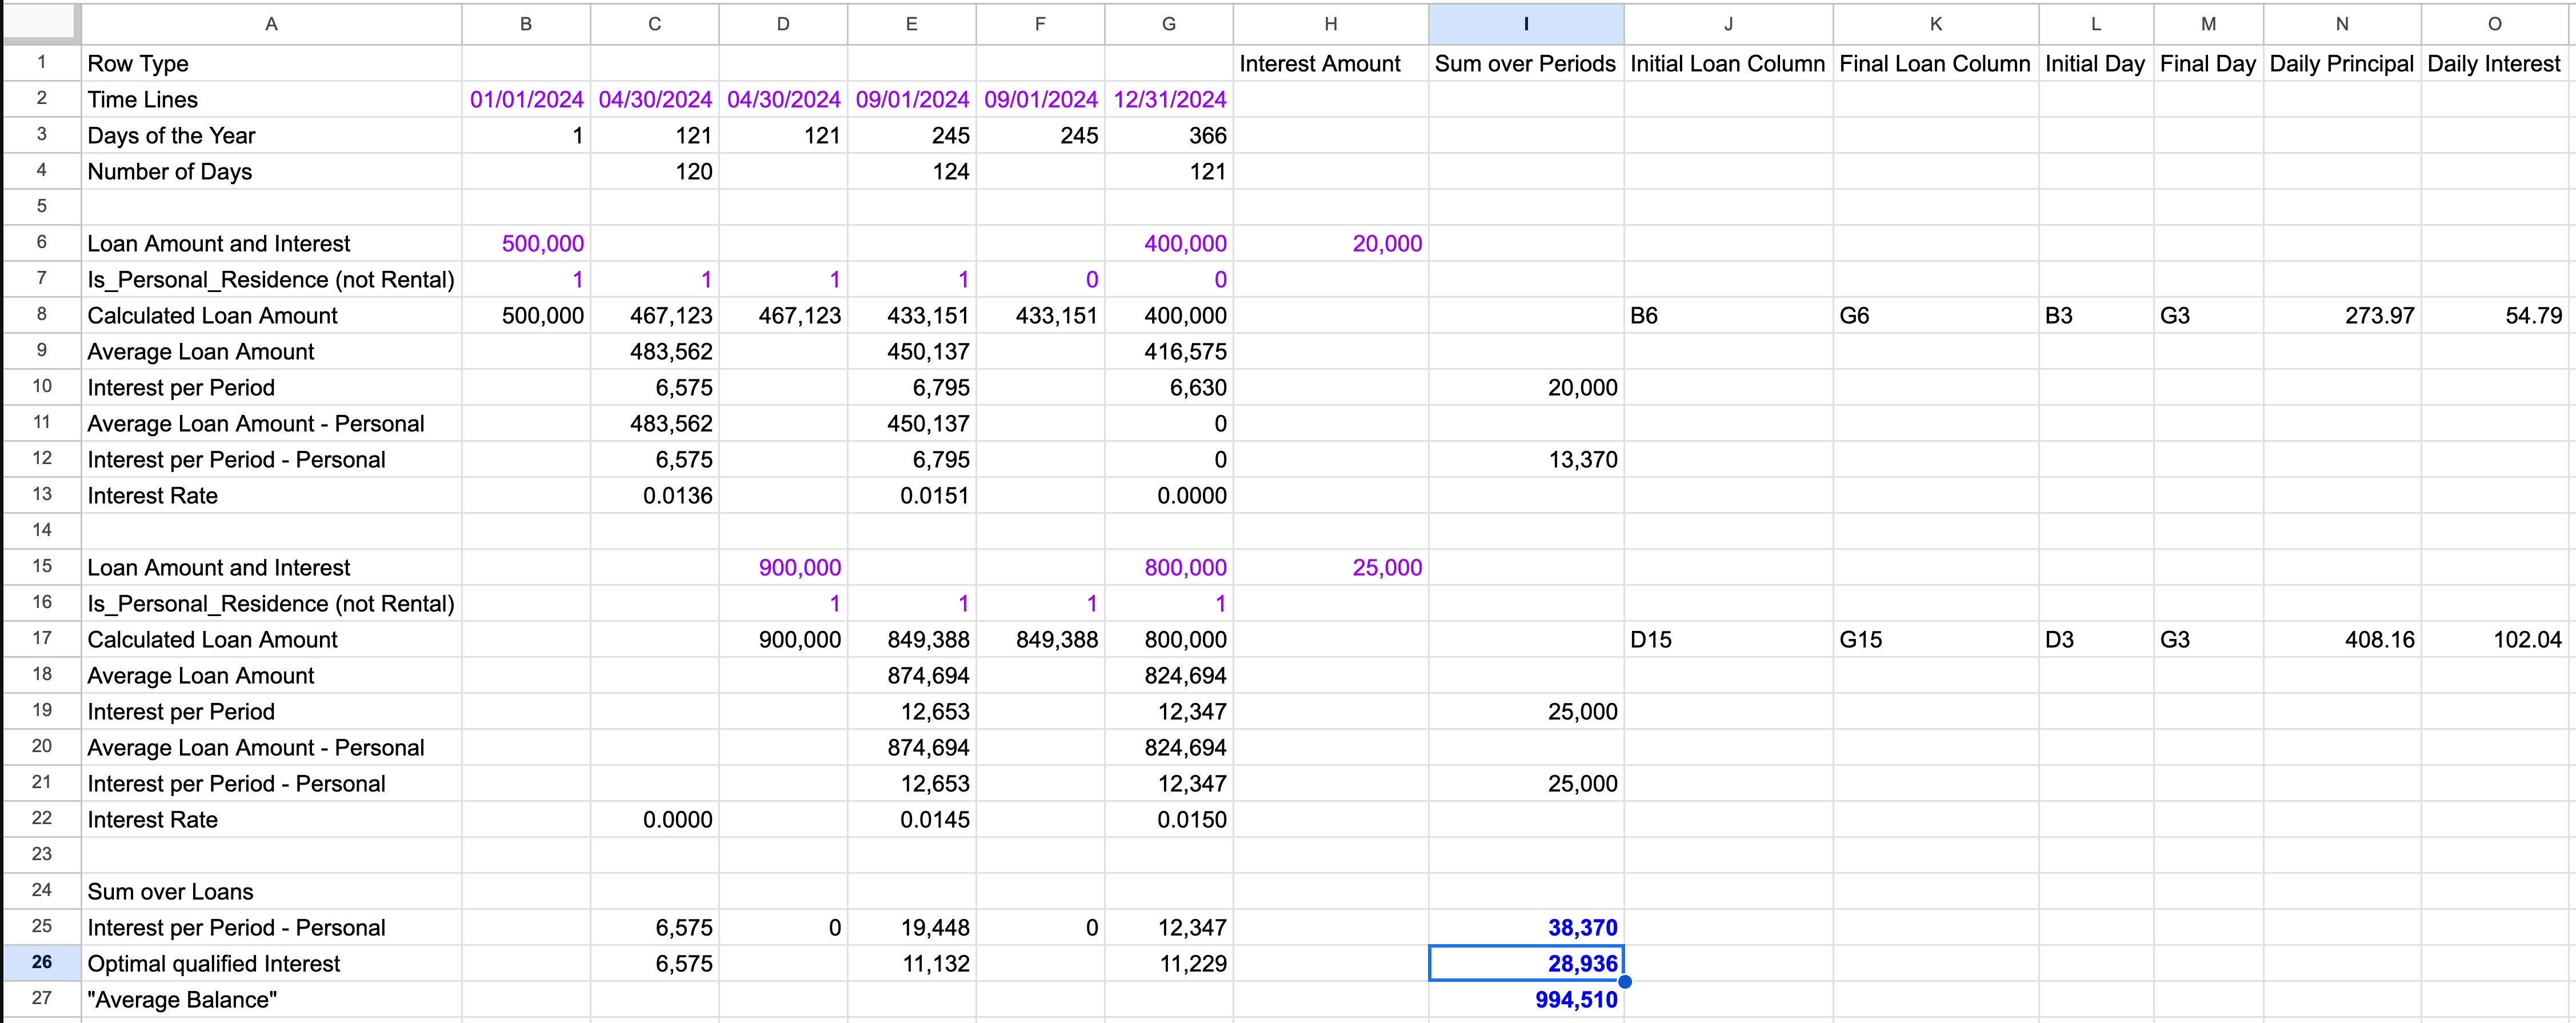Screen dimensions: 2576x1023
Task: Select the Initial Loan Column header cell
Action: (1728, 64)
